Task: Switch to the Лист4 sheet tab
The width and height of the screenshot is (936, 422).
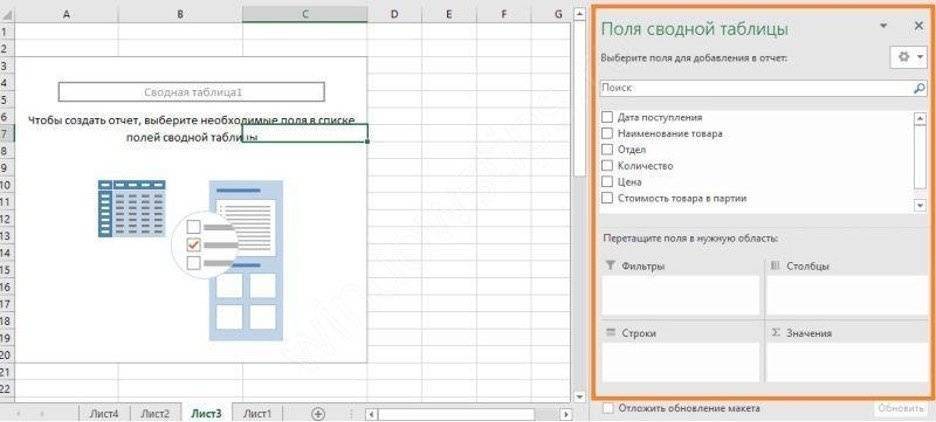Action: click(x=103, y=412)
